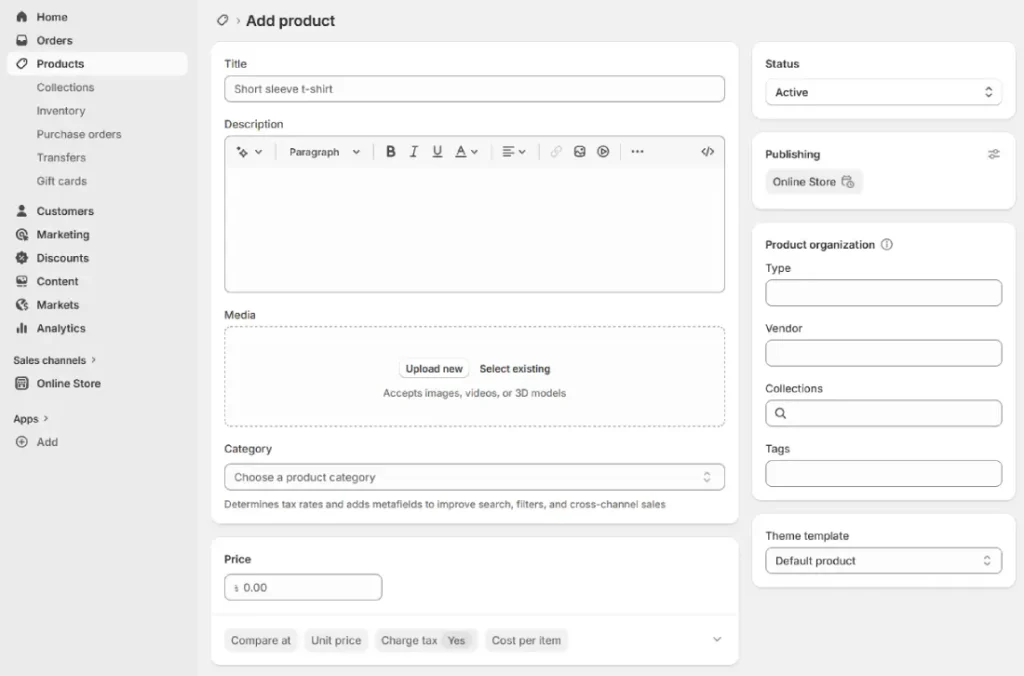Open Online Store text link in sidebar
The height and width of the screenshot is (676, 1024).
pyautogui.click(x=69, y=383)
